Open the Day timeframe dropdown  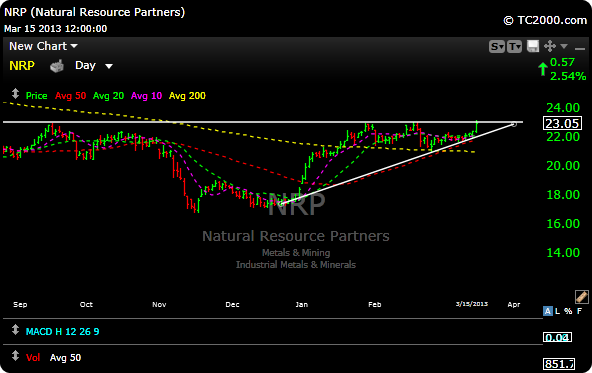pyautogui.click(x=94, y=66)
